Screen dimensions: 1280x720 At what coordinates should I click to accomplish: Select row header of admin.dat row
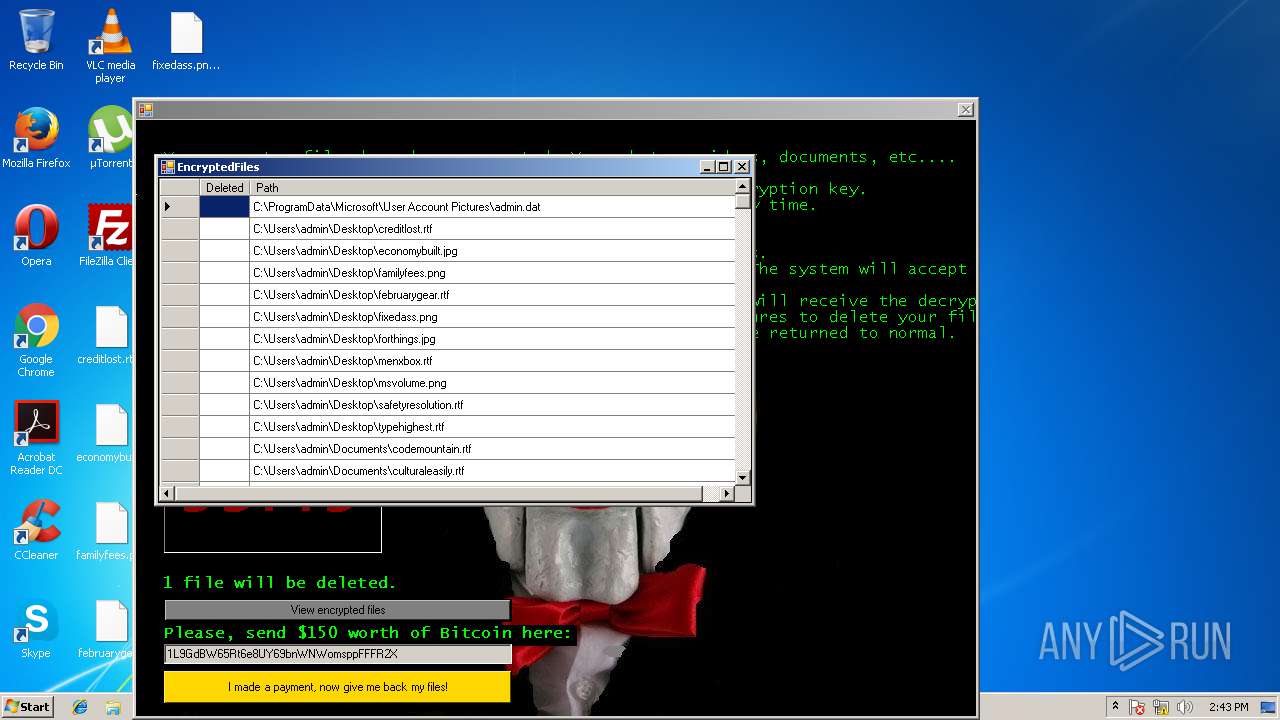tap(180, 207)
